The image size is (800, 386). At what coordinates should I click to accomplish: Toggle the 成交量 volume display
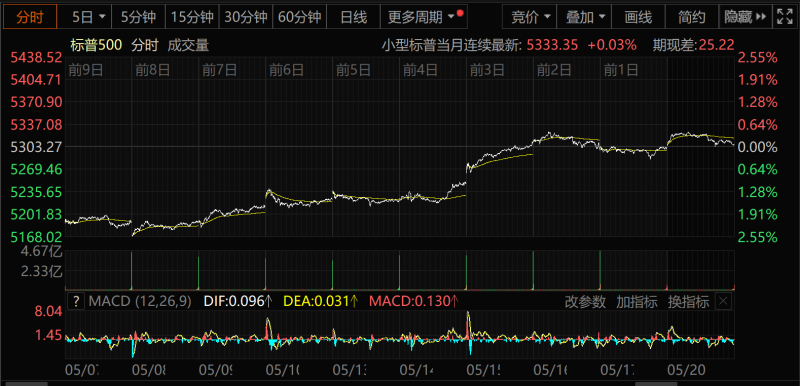188,45
